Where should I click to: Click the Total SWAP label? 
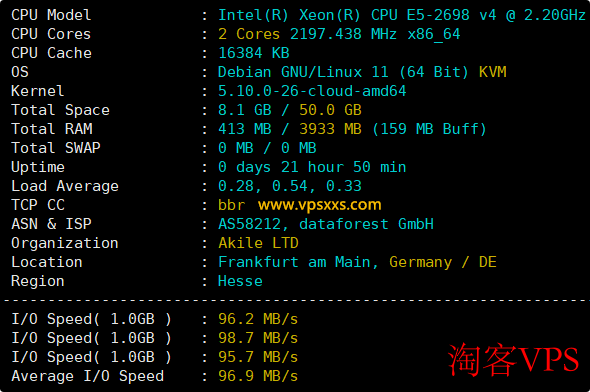point(56,148)
